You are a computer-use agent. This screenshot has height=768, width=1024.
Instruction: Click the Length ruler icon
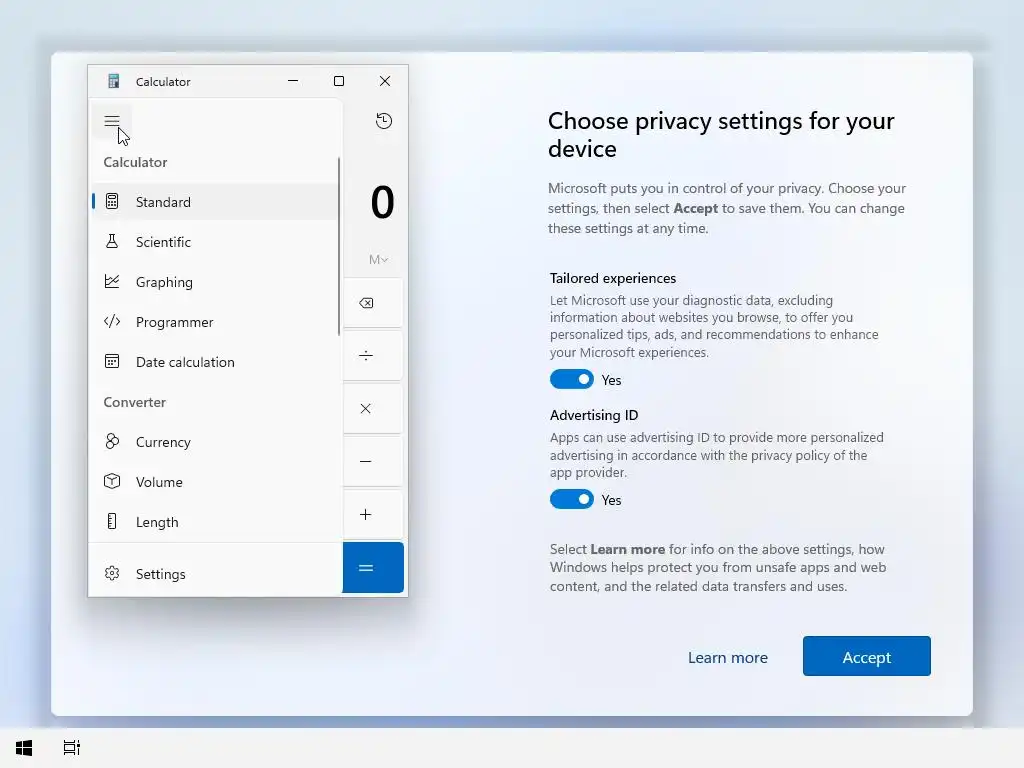click(112, 521)
